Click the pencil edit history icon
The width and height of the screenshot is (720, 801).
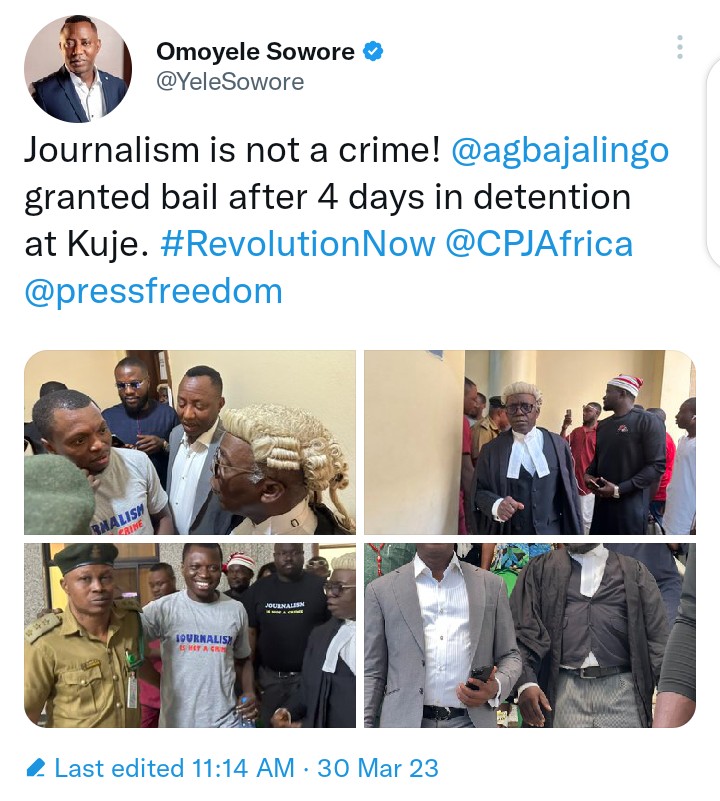pos(35,768)
